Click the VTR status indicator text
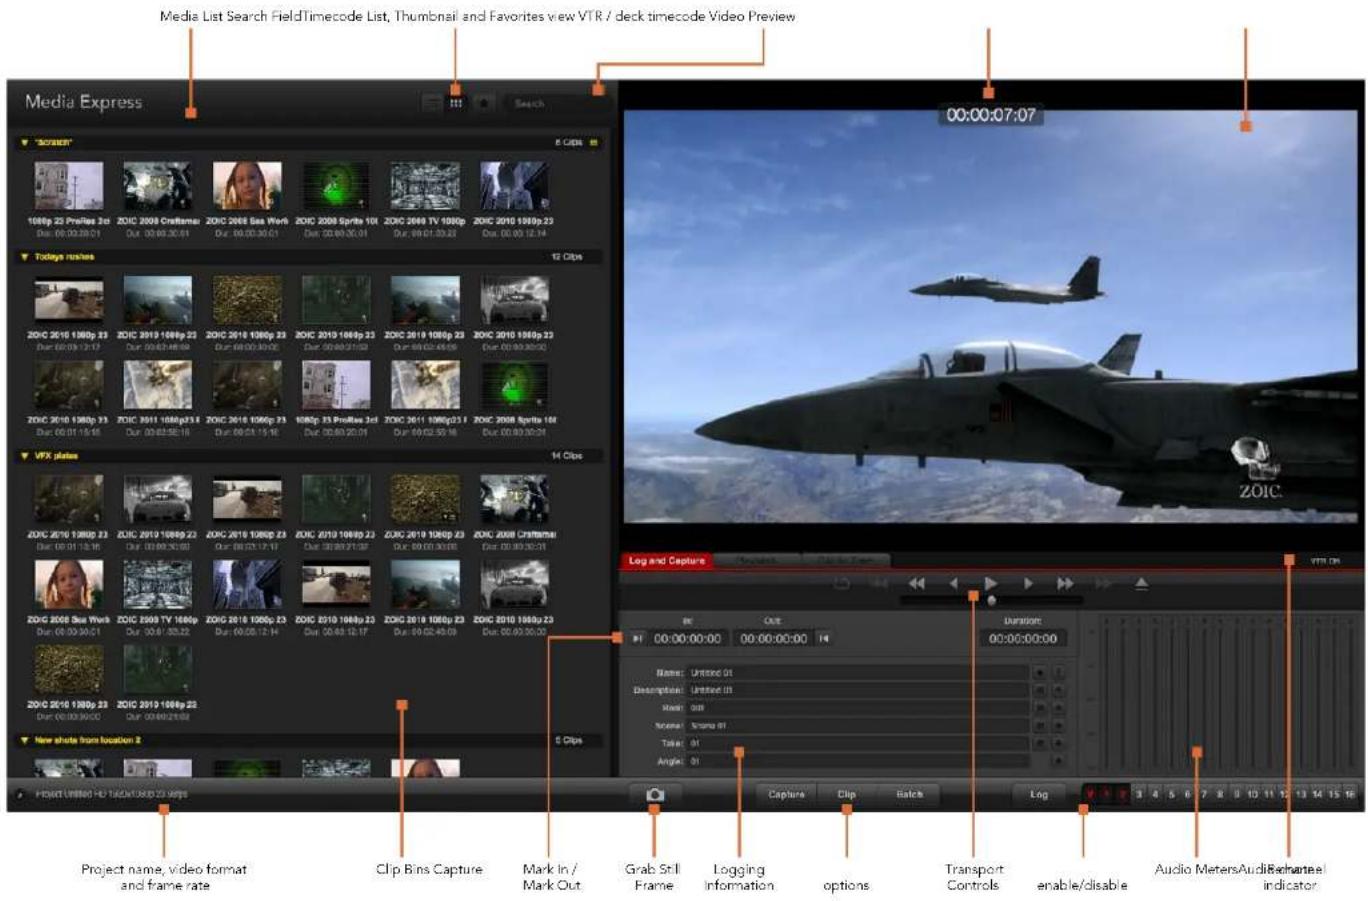 [x=1325, y=561]
